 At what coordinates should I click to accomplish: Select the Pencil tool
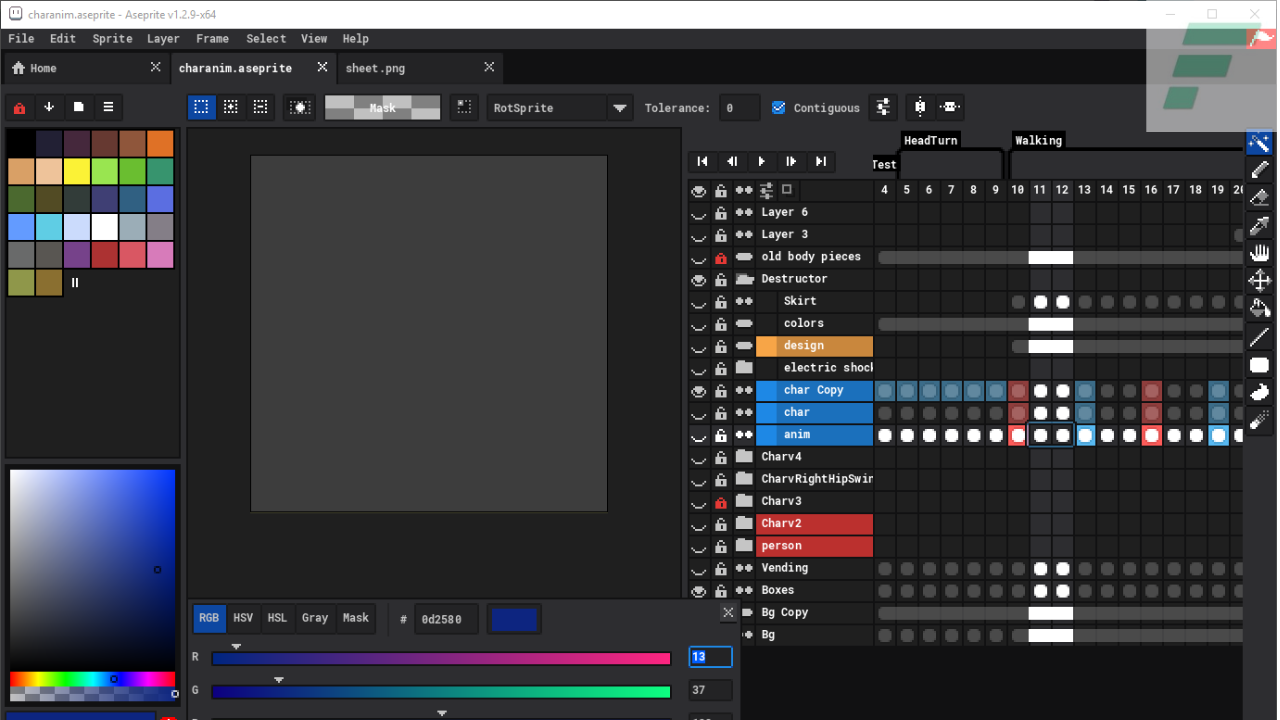1259,170
